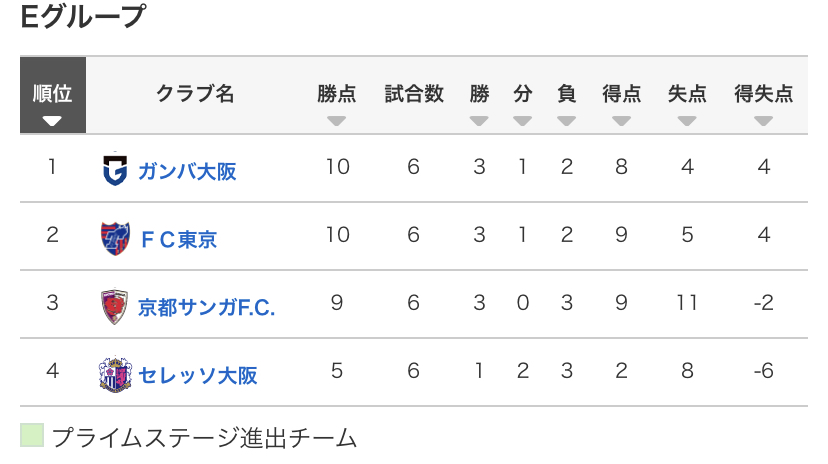Click the Kyoto Sanga F.C. crest icon

pyautogui.click(x=115, y=306)
